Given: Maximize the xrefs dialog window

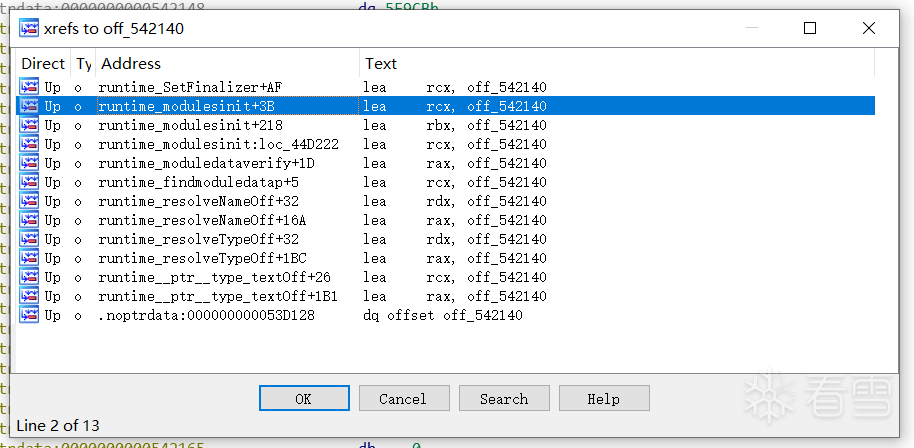Looking at the screenshot, I should click(x=810, y=27).
